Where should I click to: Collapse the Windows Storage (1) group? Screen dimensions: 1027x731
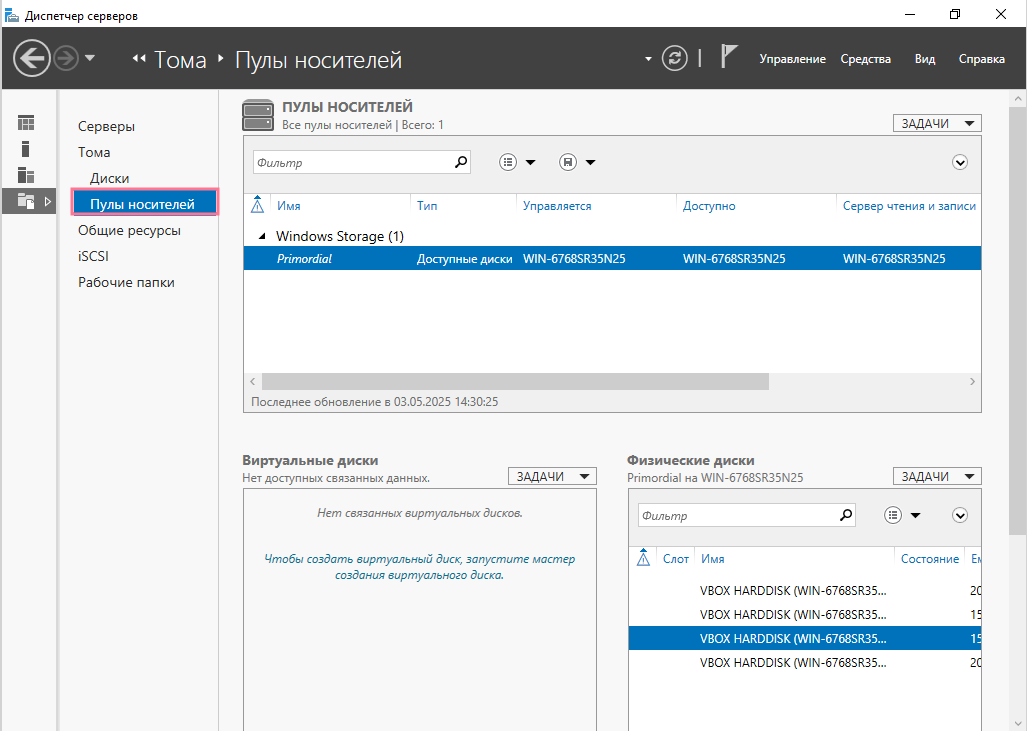tap(263, 237)
